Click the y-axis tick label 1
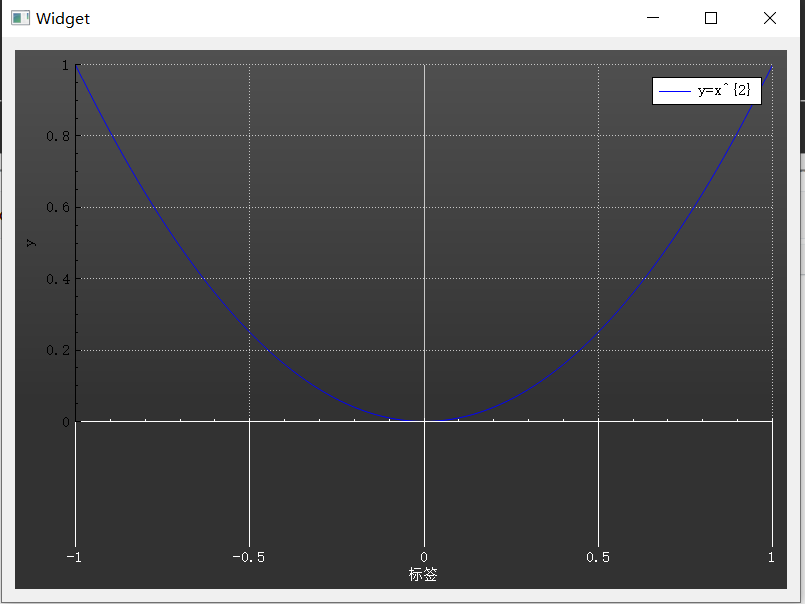This screenshot has height=604, width=805. pos(65,65)
